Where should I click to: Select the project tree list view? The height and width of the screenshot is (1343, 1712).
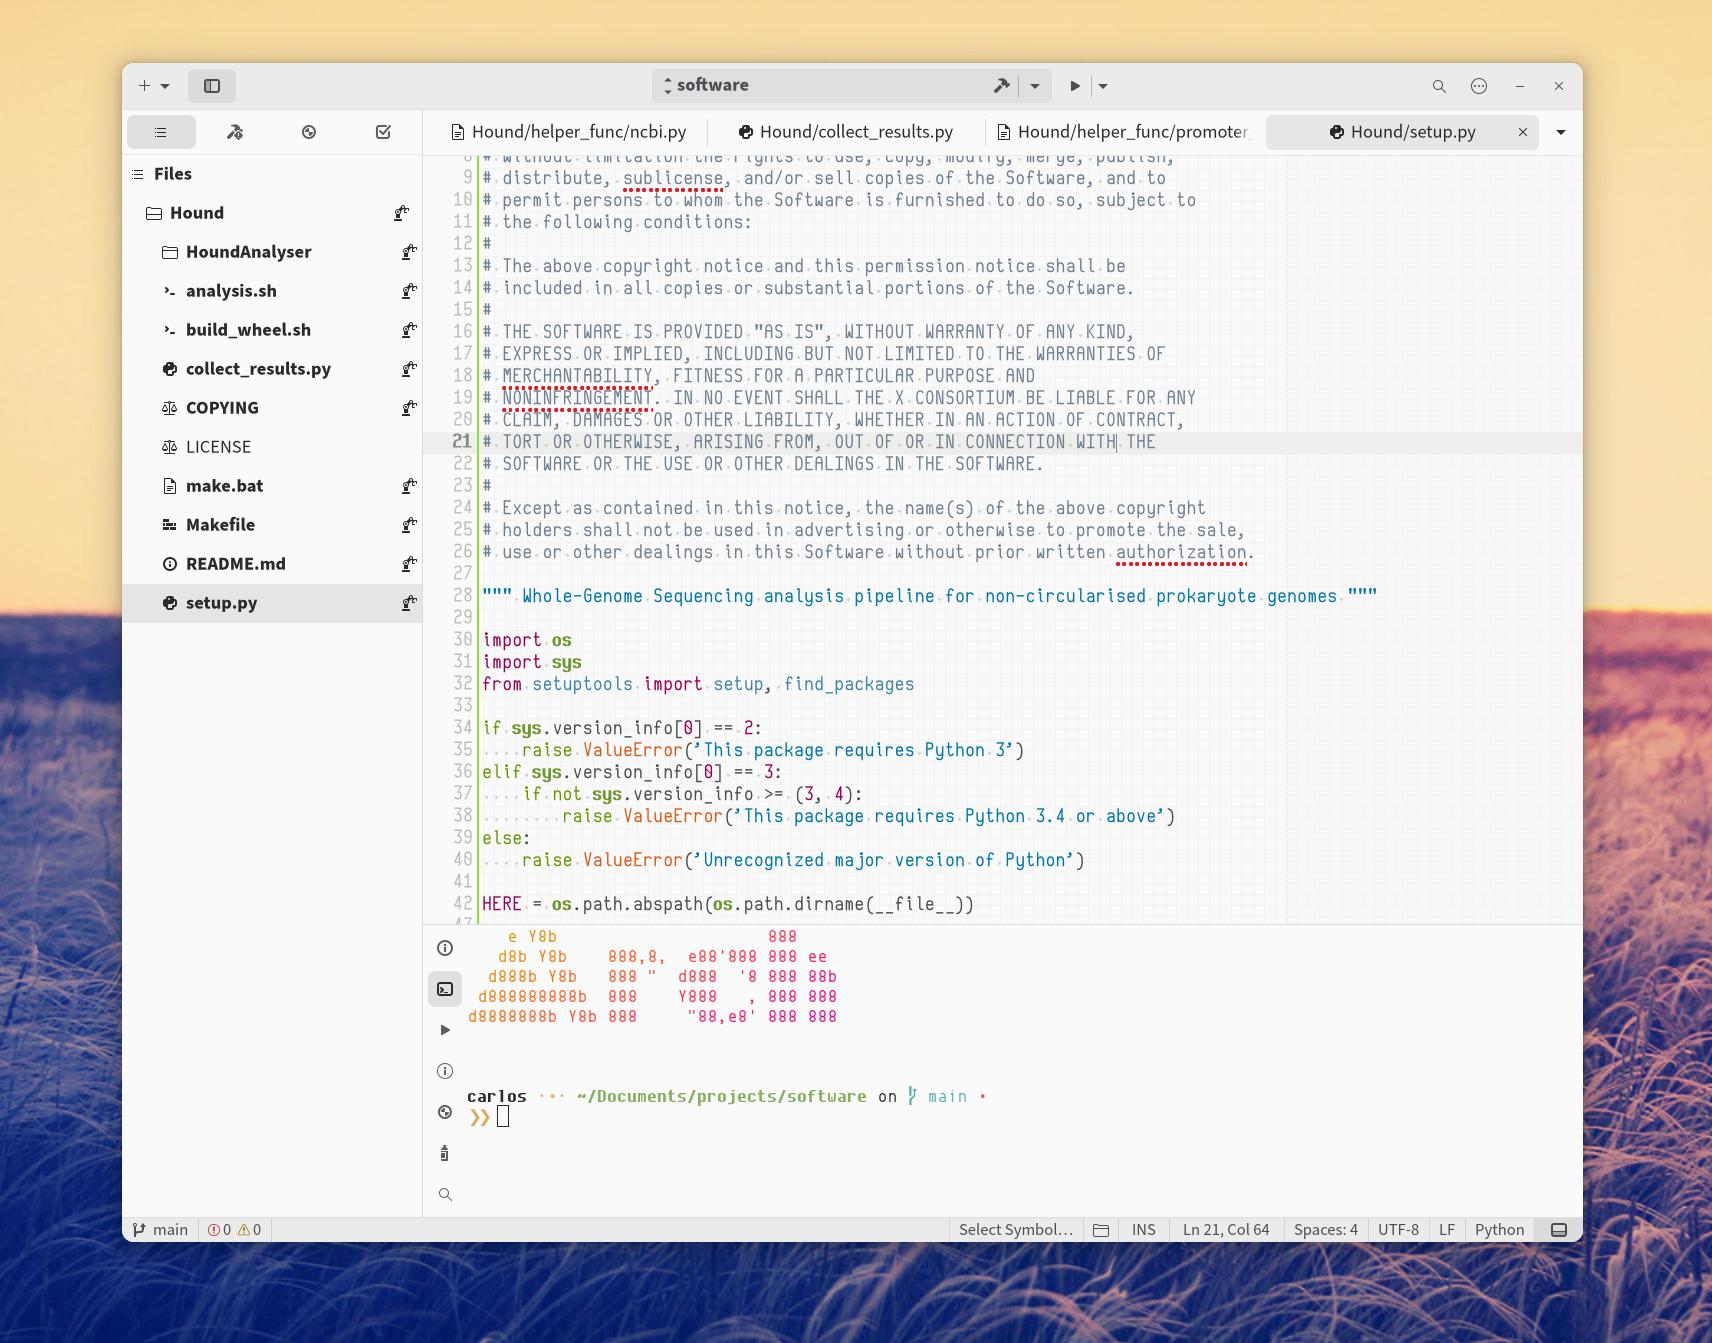click(x=161, y=132)
